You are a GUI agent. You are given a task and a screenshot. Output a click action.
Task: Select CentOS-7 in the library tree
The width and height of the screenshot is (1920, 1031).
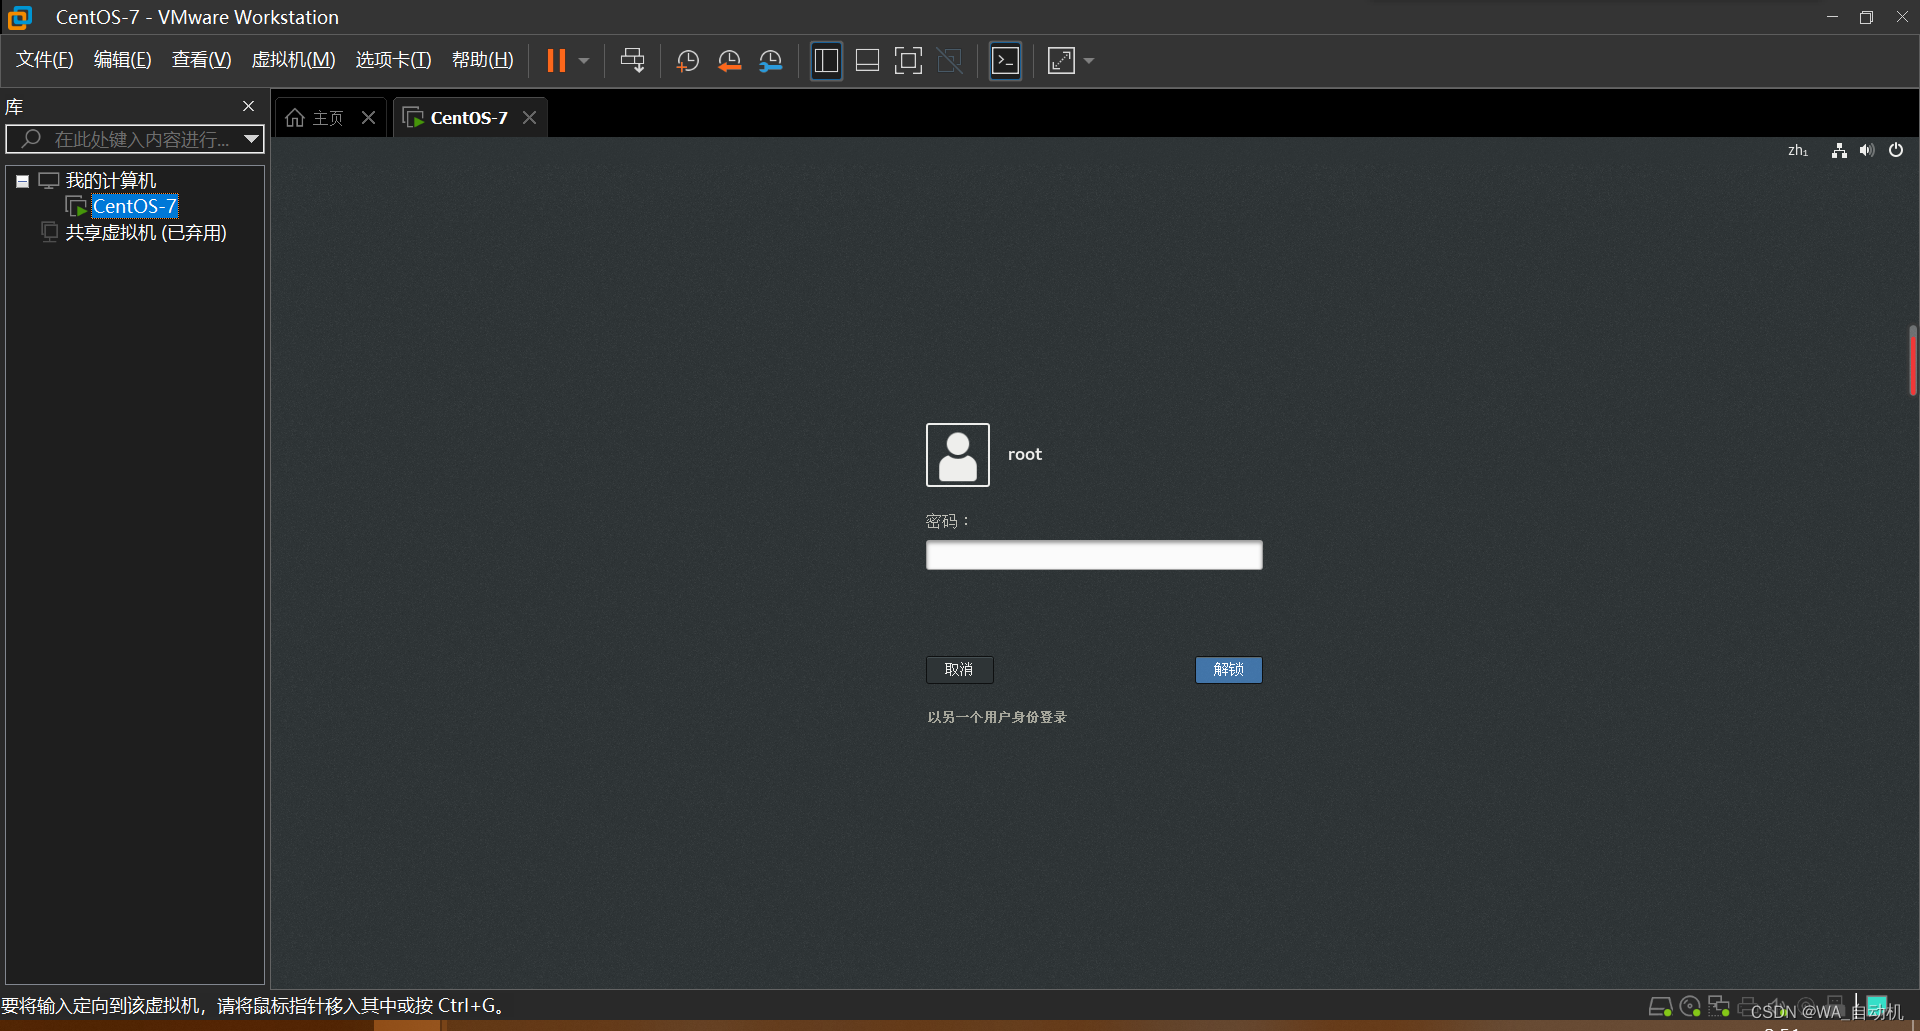pos(135,206)
